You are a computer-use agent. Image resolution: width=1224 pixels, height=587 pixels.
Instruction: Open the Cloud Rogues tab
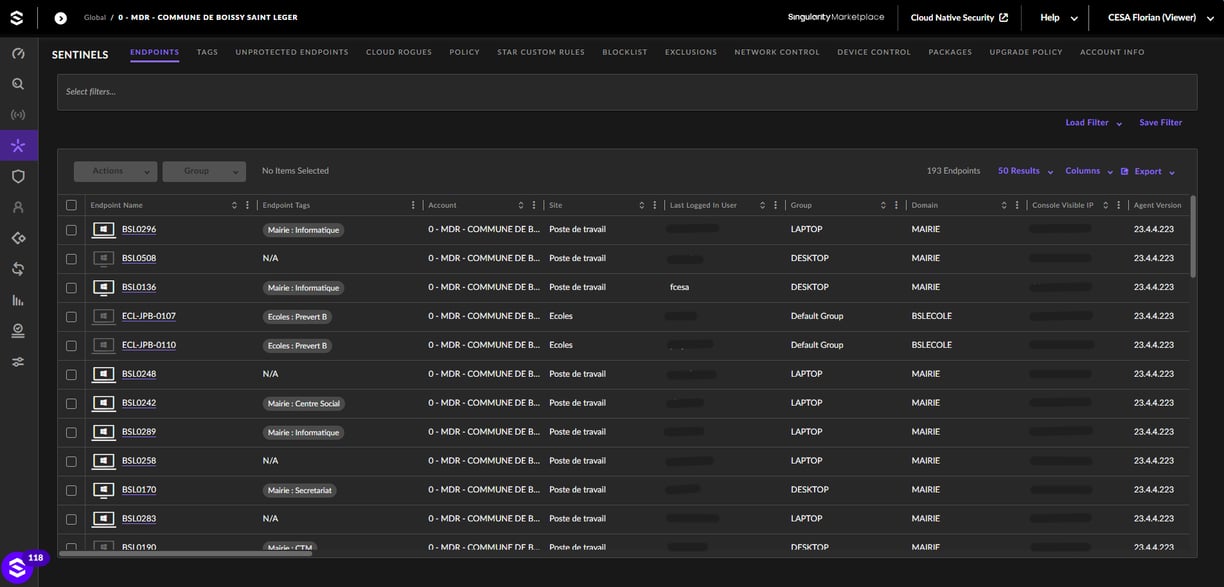coord(399,52)
